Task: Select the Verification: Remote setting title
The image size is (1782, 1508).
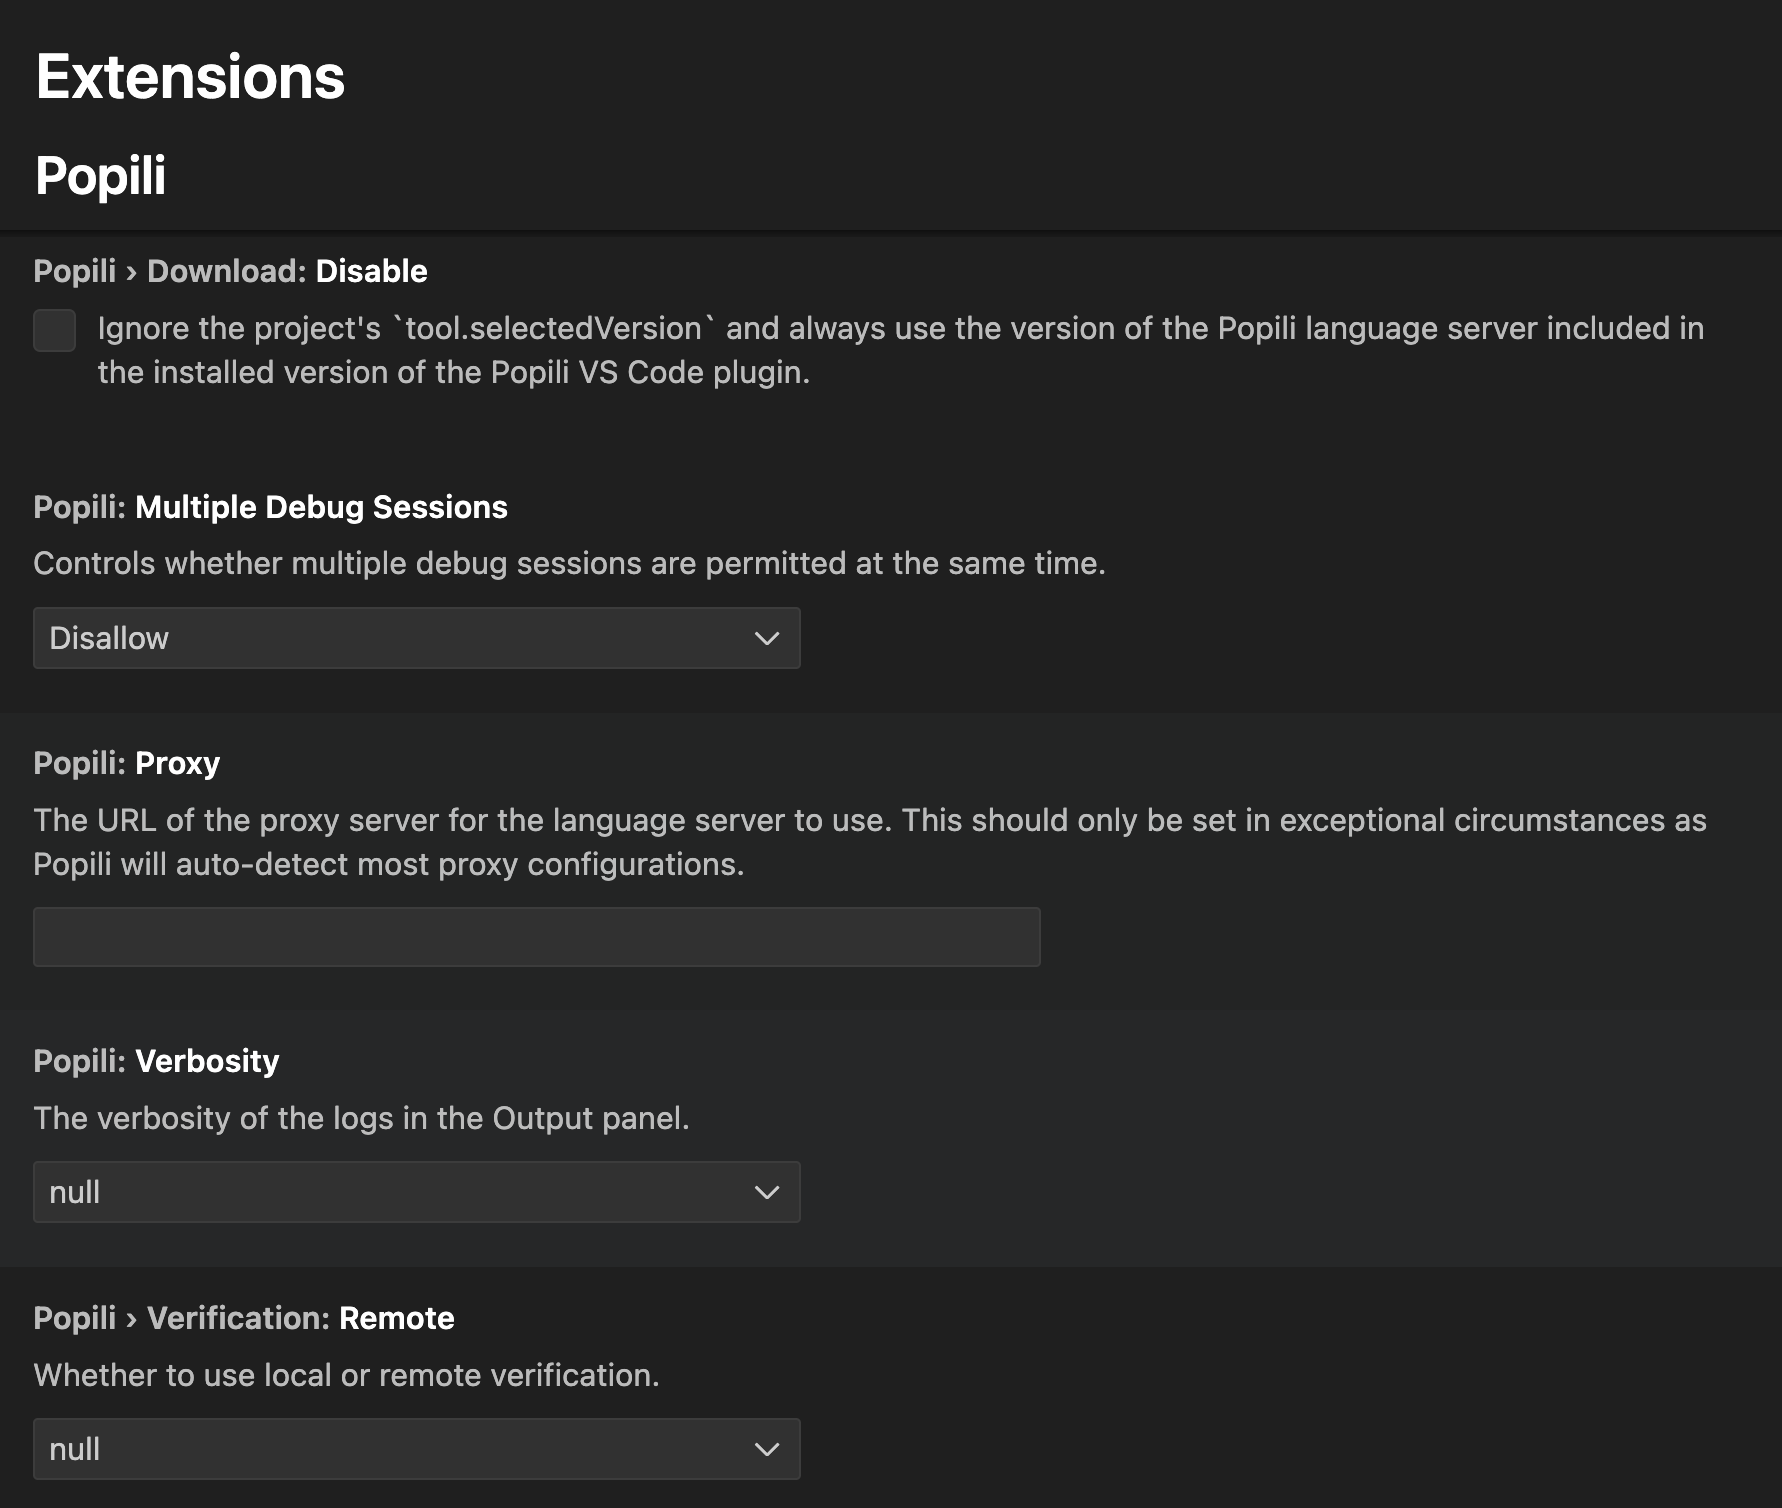Action: [244, 1318]
